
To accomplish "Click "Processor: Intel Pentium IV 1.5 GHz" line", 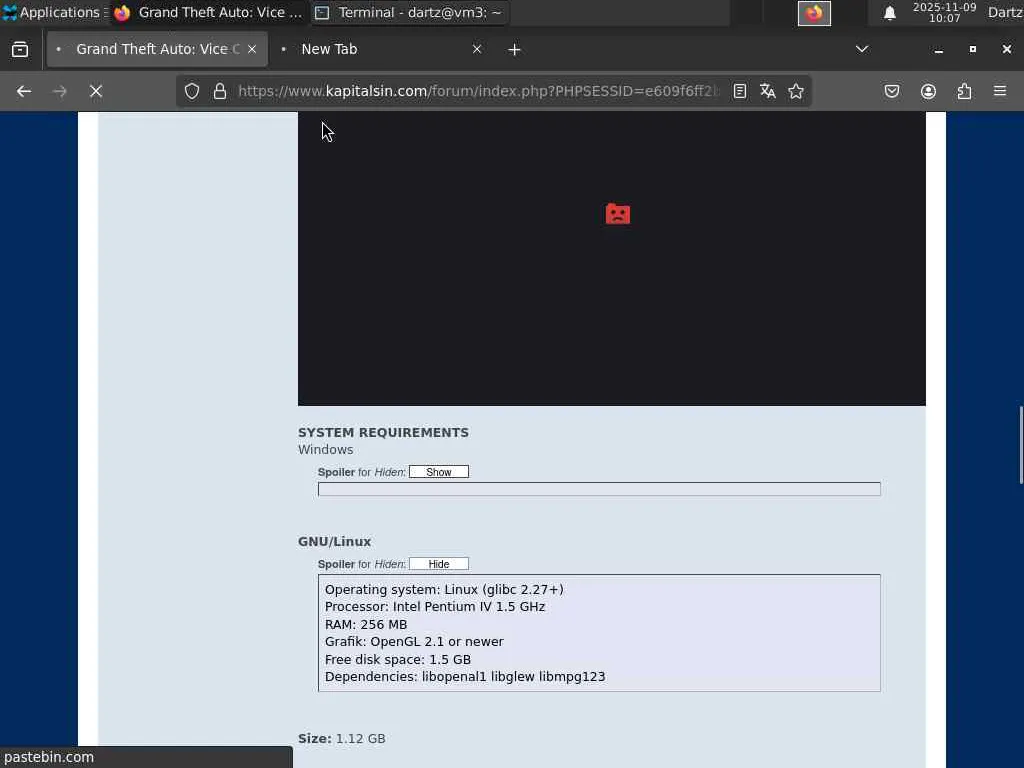I will [x=435, y=607].
